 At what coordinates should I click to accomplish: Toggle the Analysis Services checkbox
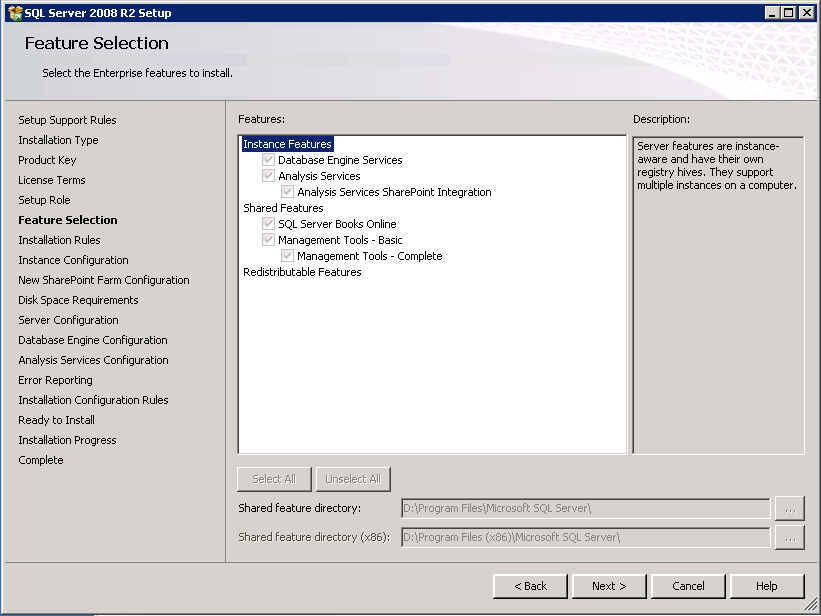coord(268,175)
